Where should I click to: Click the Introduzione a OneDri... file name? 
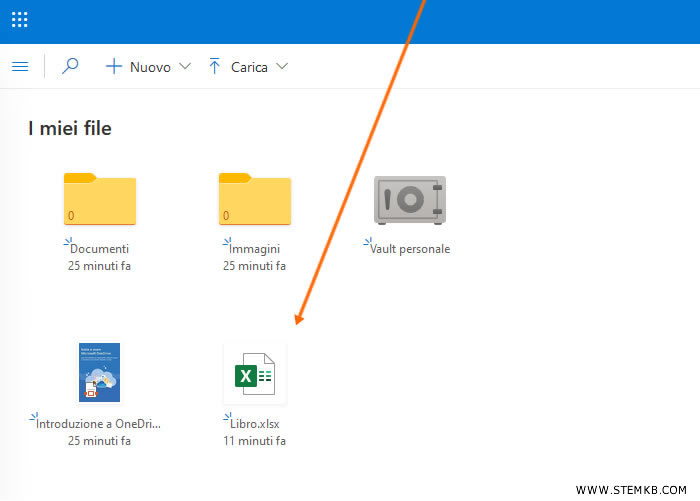click(98, 424)
